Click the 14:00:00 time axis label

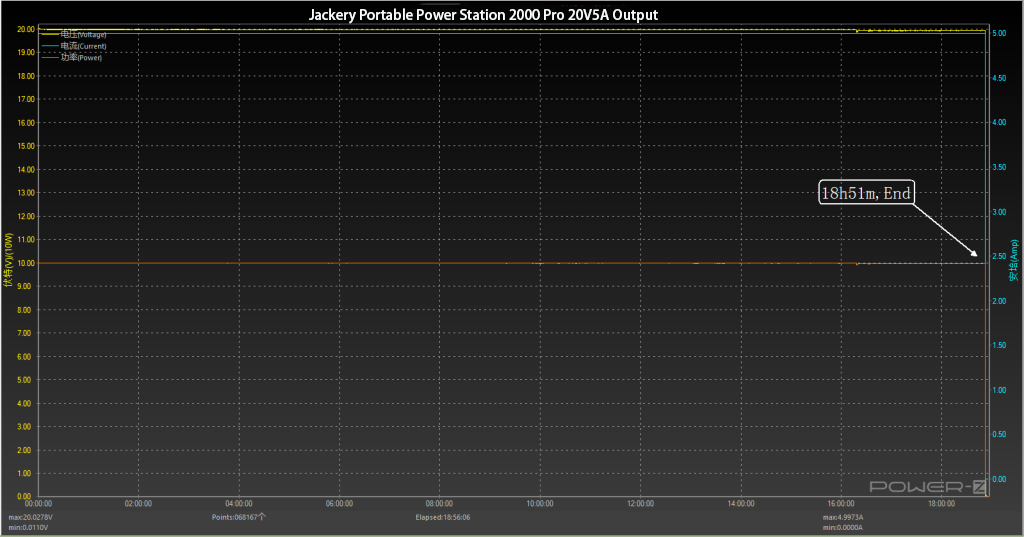click(x=741, y=504)
